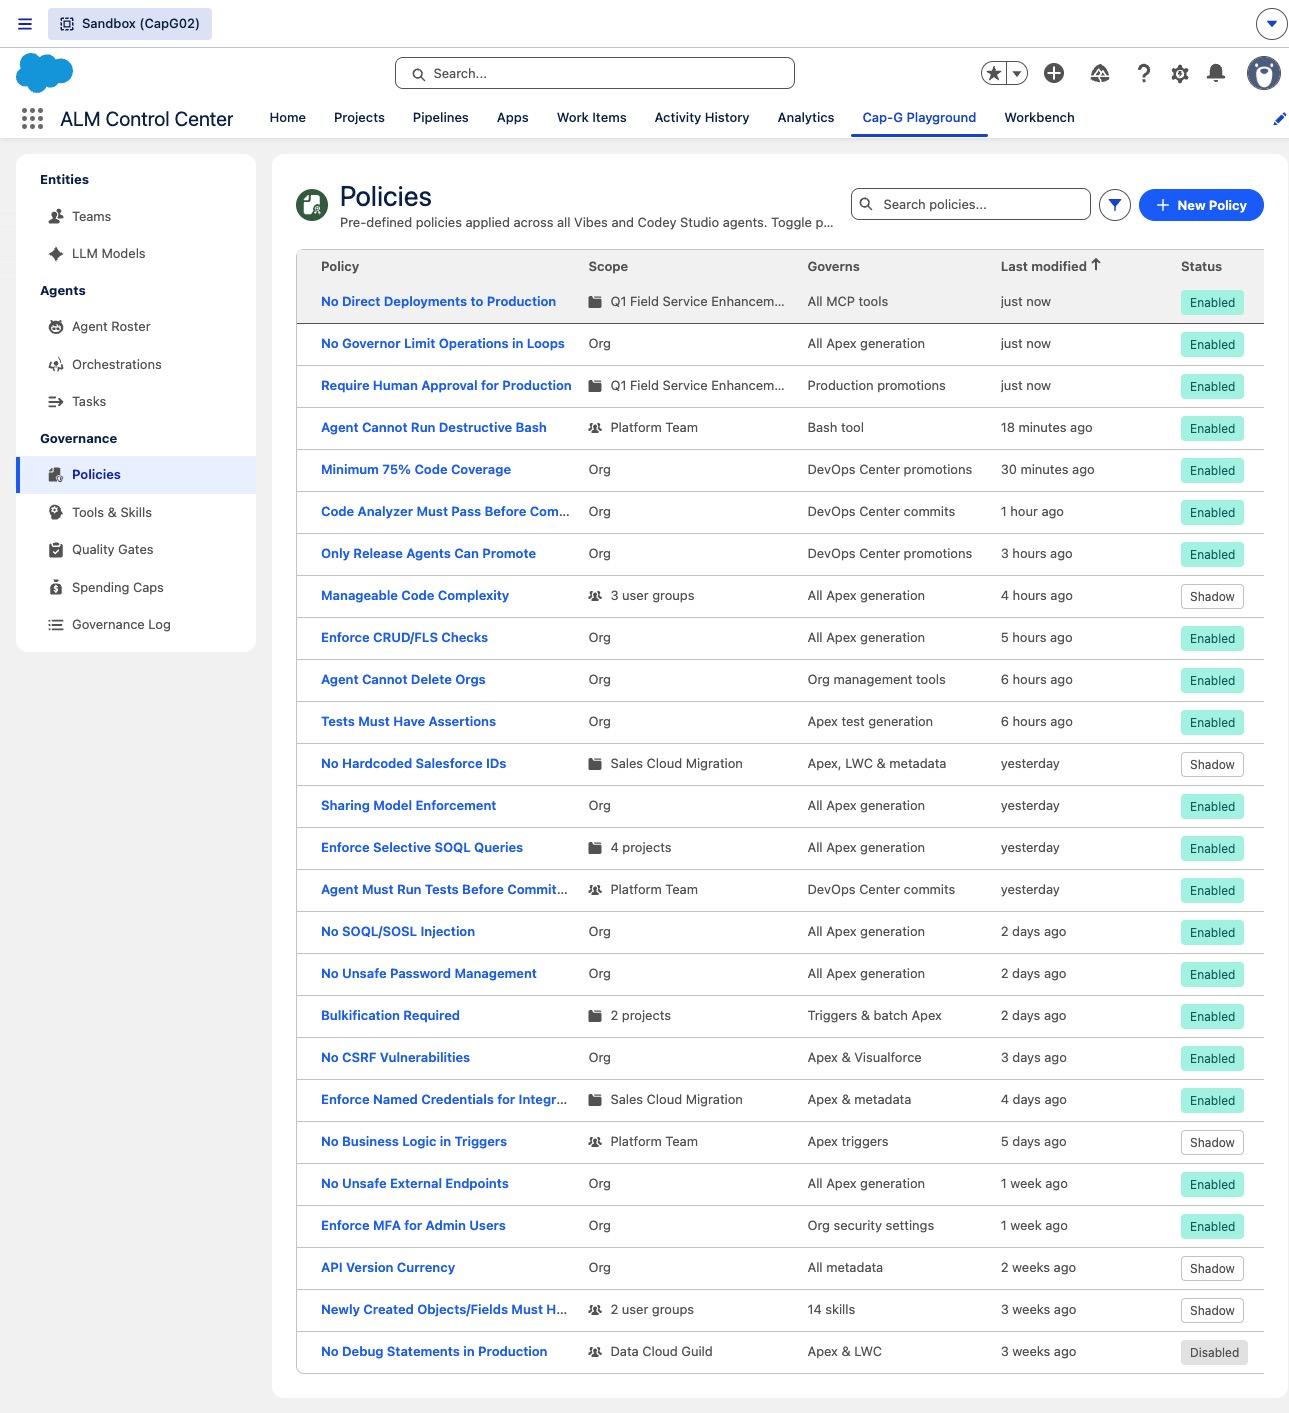Click Disabled status of No Debug Statements
Screen dimensions: 1289x1413
tap(1214, 1353)
